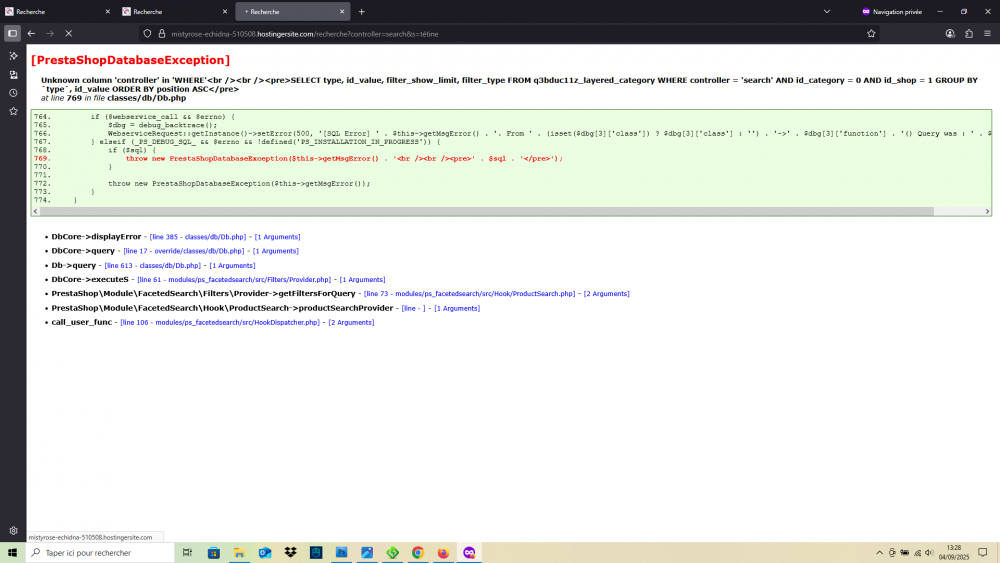Expand 2 Arguments for getFiltersForQuery row

(607, 294)
